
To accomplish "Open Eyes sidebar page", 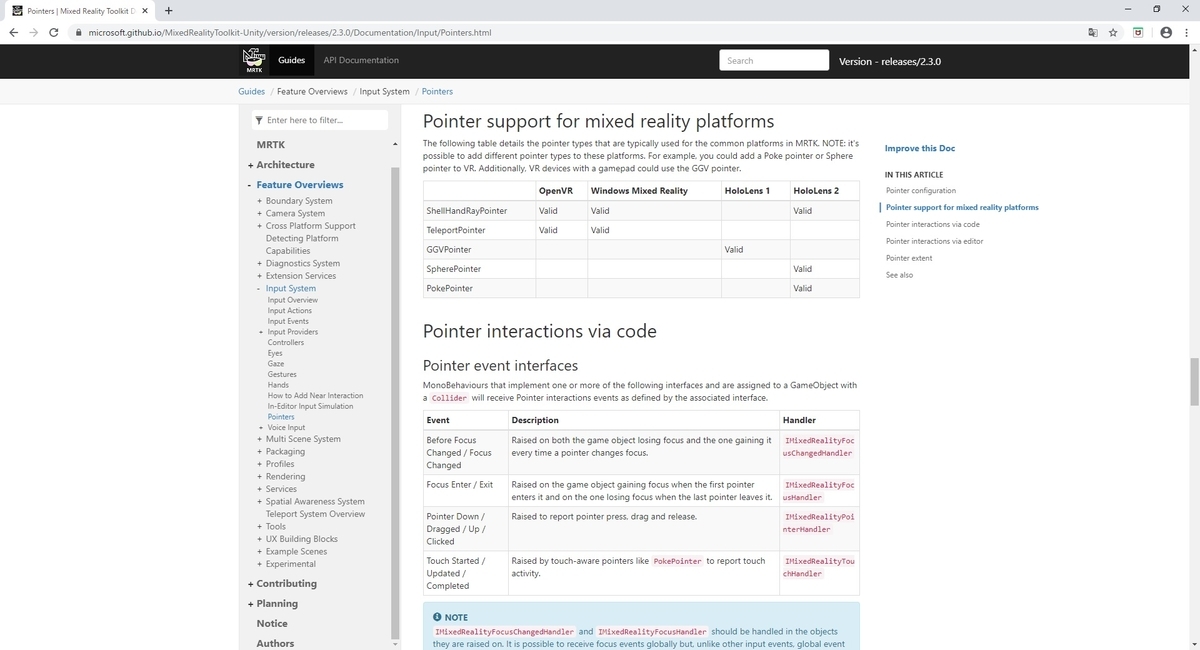I will click(x=275, y=353).
